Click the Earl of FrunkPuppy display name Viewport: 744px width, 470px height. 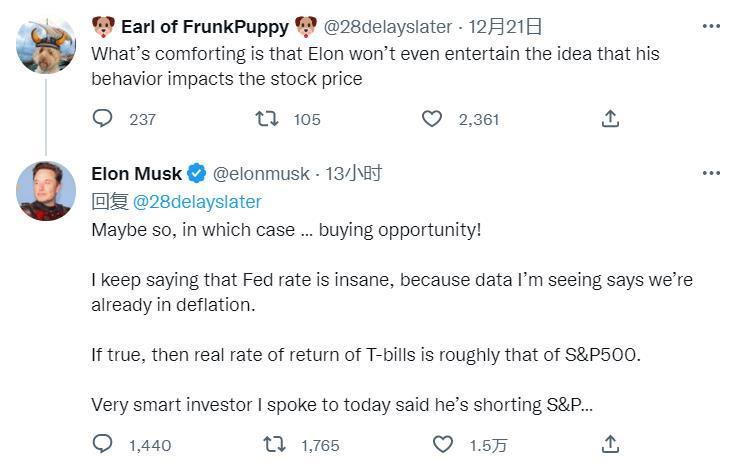pyautogui.click(x=205, y=26)
